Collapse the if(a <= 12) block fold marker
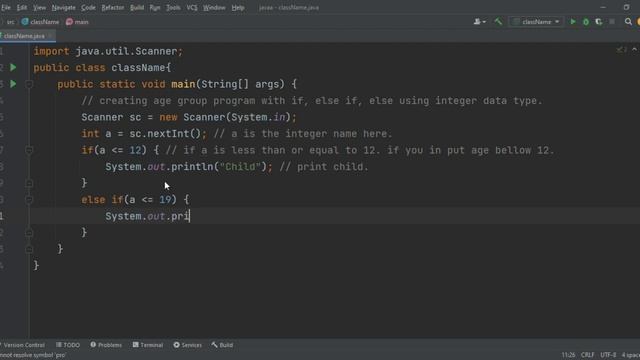This screenshot has height=360, width=640. (x=29, y=150)
